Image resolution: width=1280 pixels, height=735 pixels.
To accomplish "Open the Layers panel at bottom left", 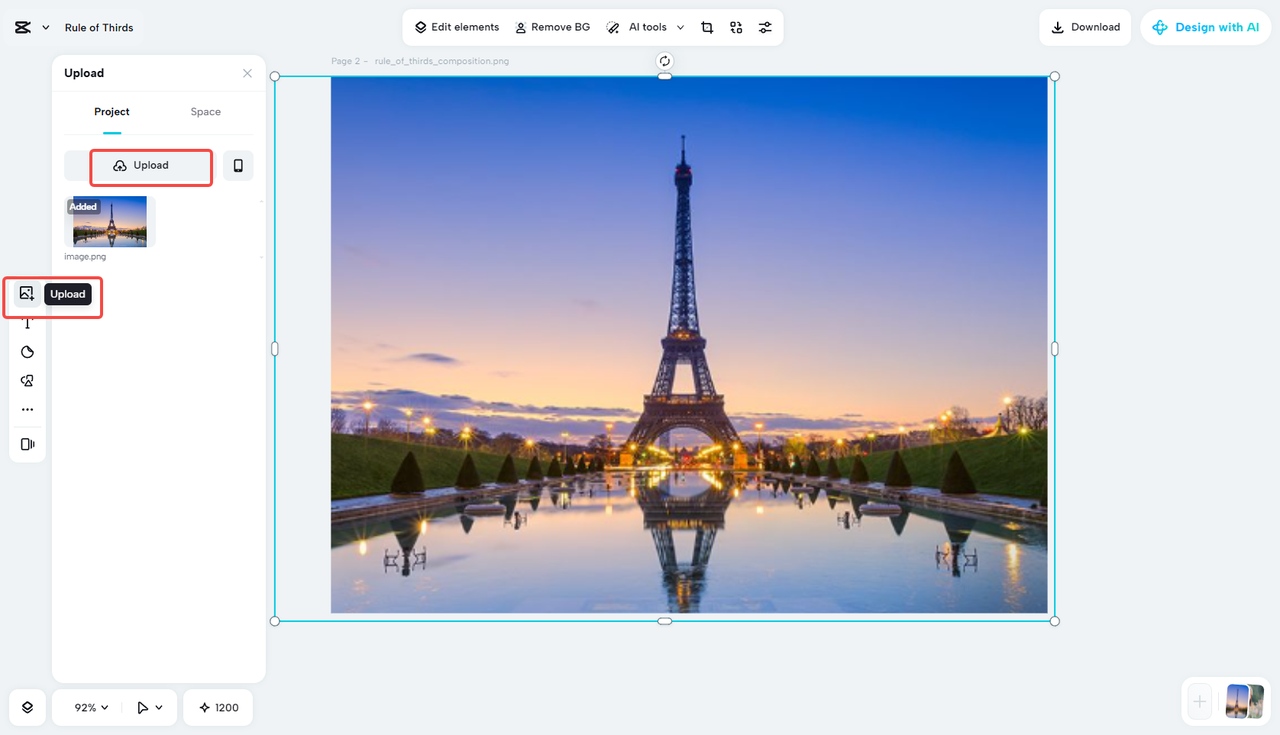I will pos(27,707).
